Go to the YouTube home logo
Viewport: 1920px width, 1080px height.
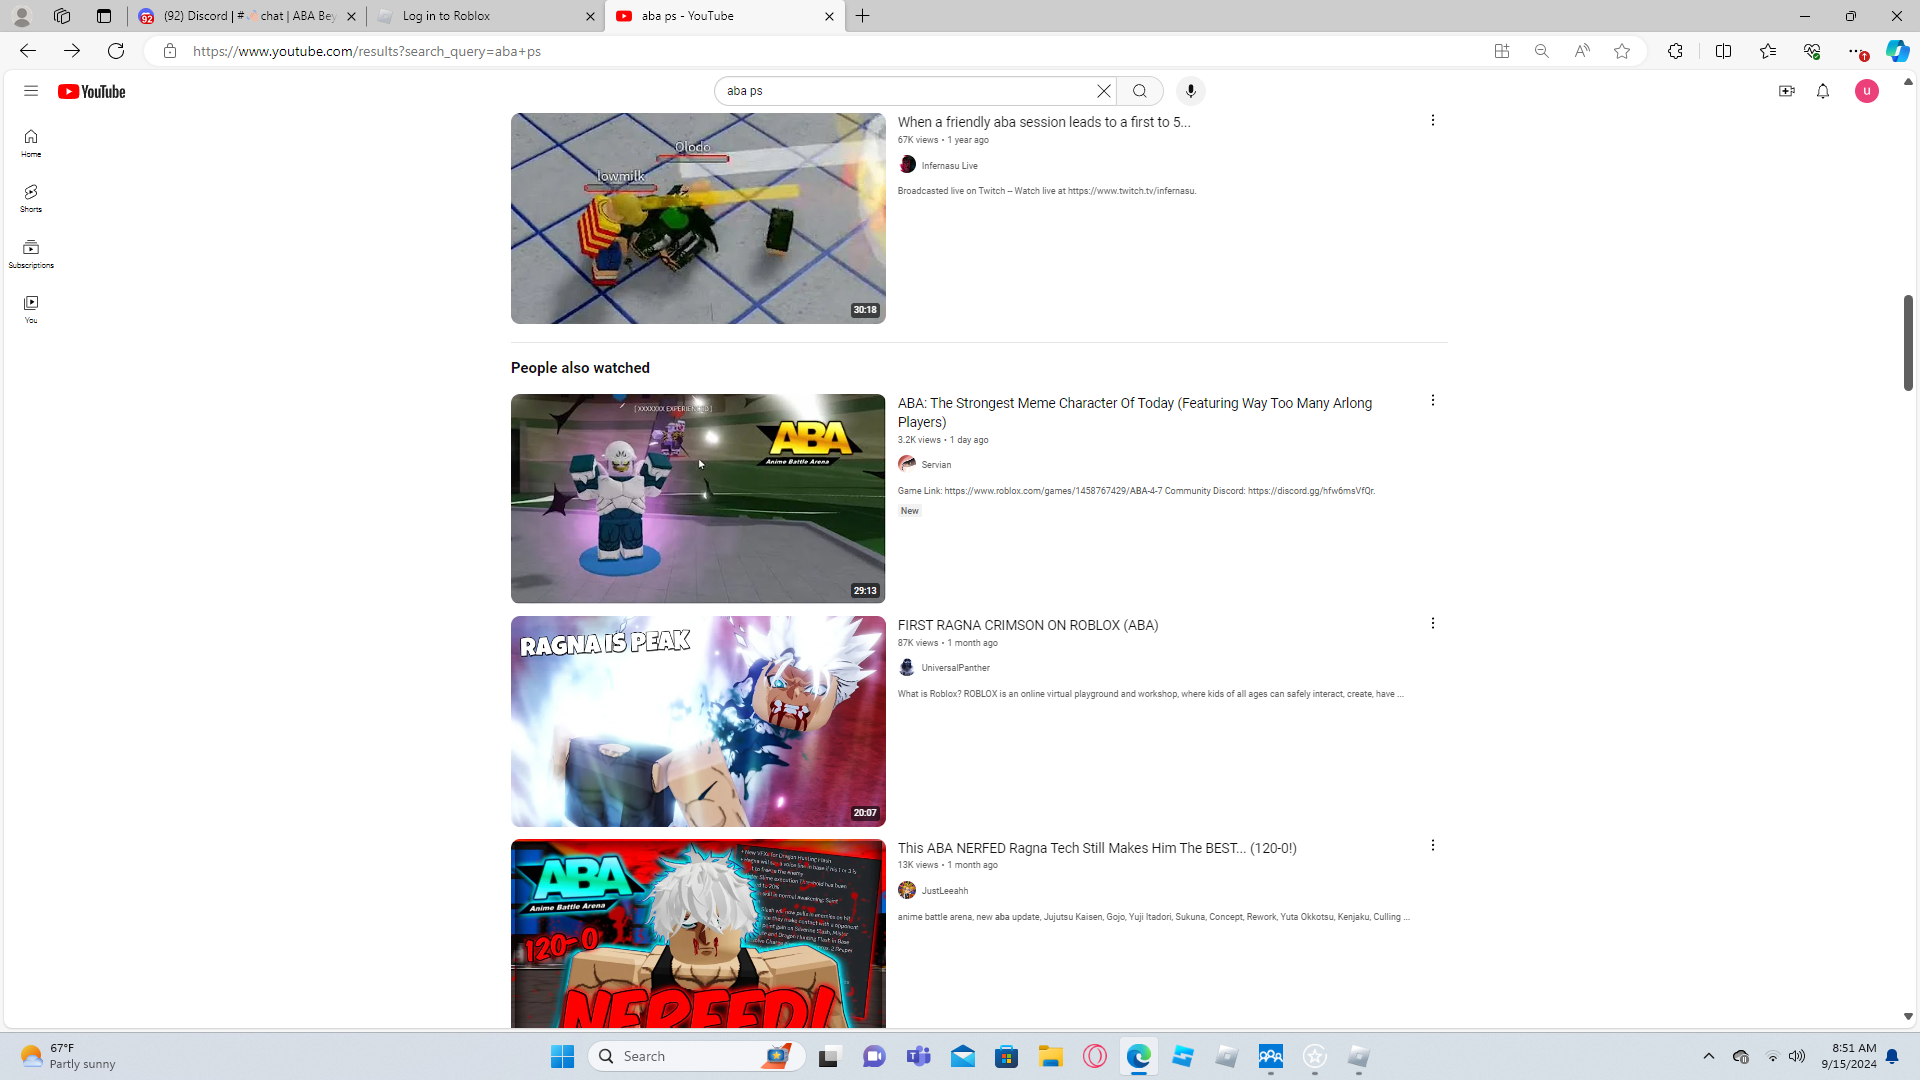tap(91, 91)
